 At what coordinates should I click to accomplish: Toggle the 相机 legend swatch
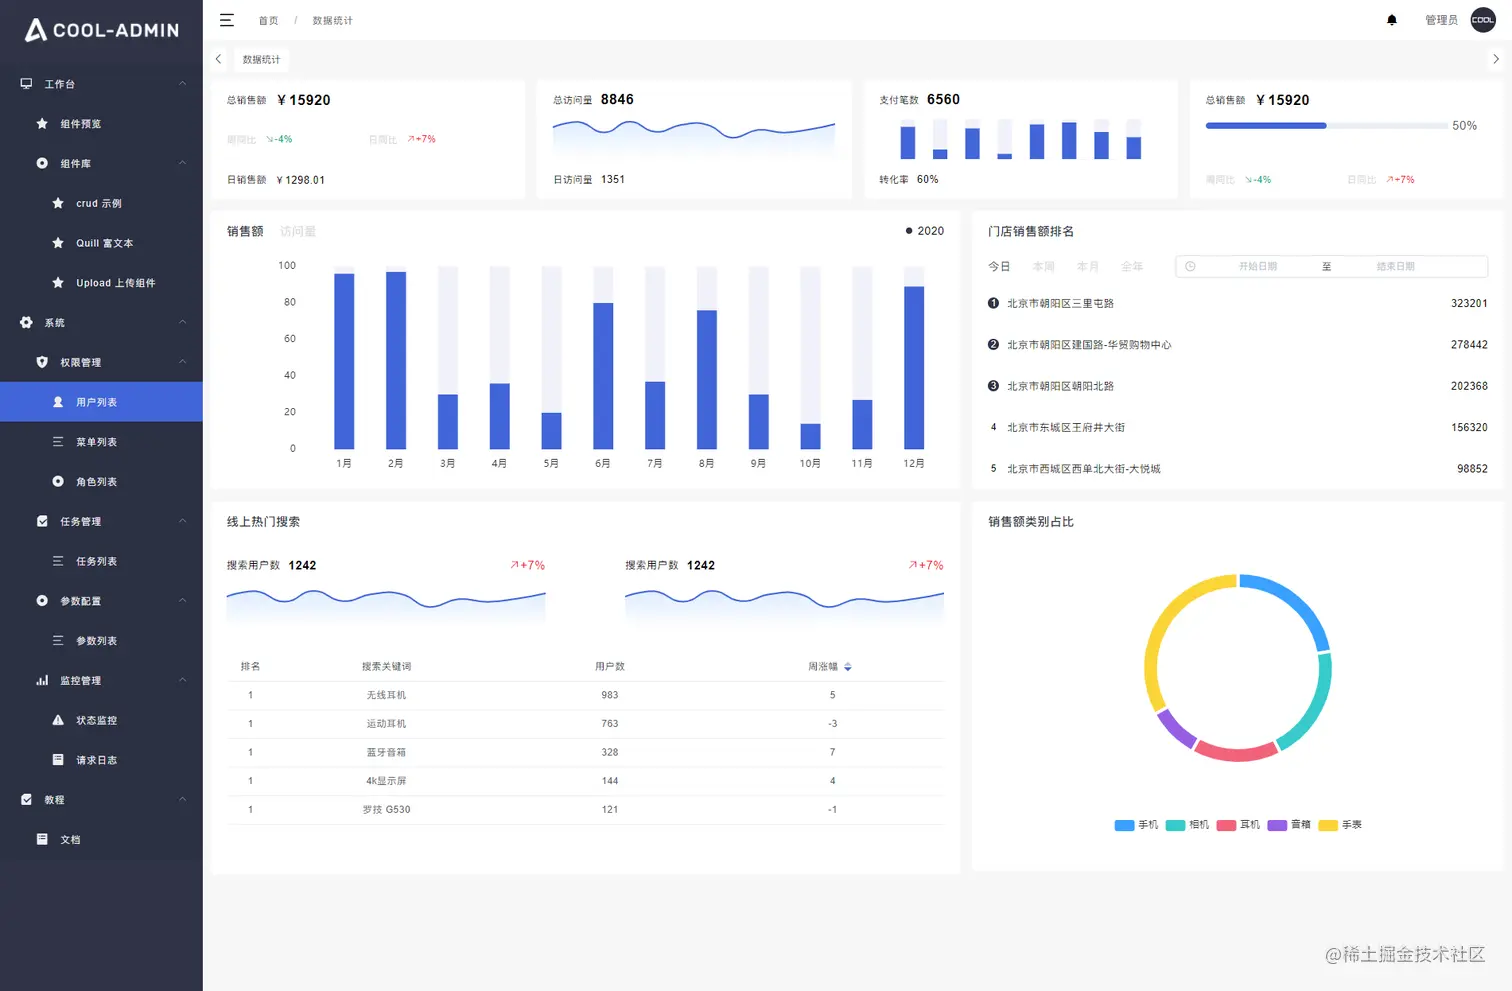point(1175,825)
